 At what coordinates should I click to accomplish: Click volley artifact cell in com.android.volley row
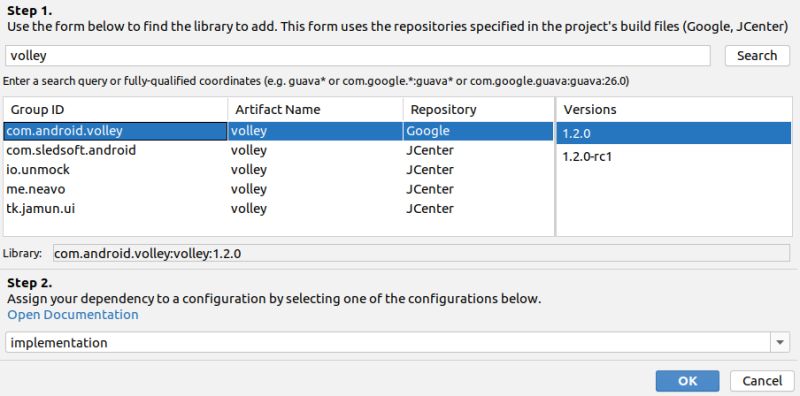315,131
